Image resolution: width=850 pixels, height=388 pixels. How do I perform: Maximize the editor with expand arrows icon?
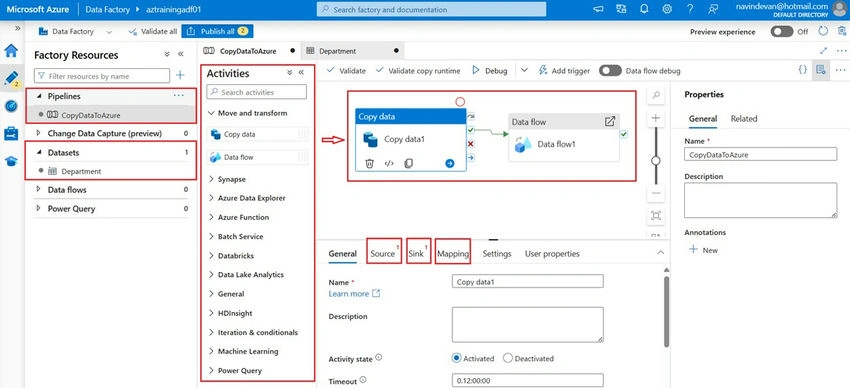coord(823,50)
